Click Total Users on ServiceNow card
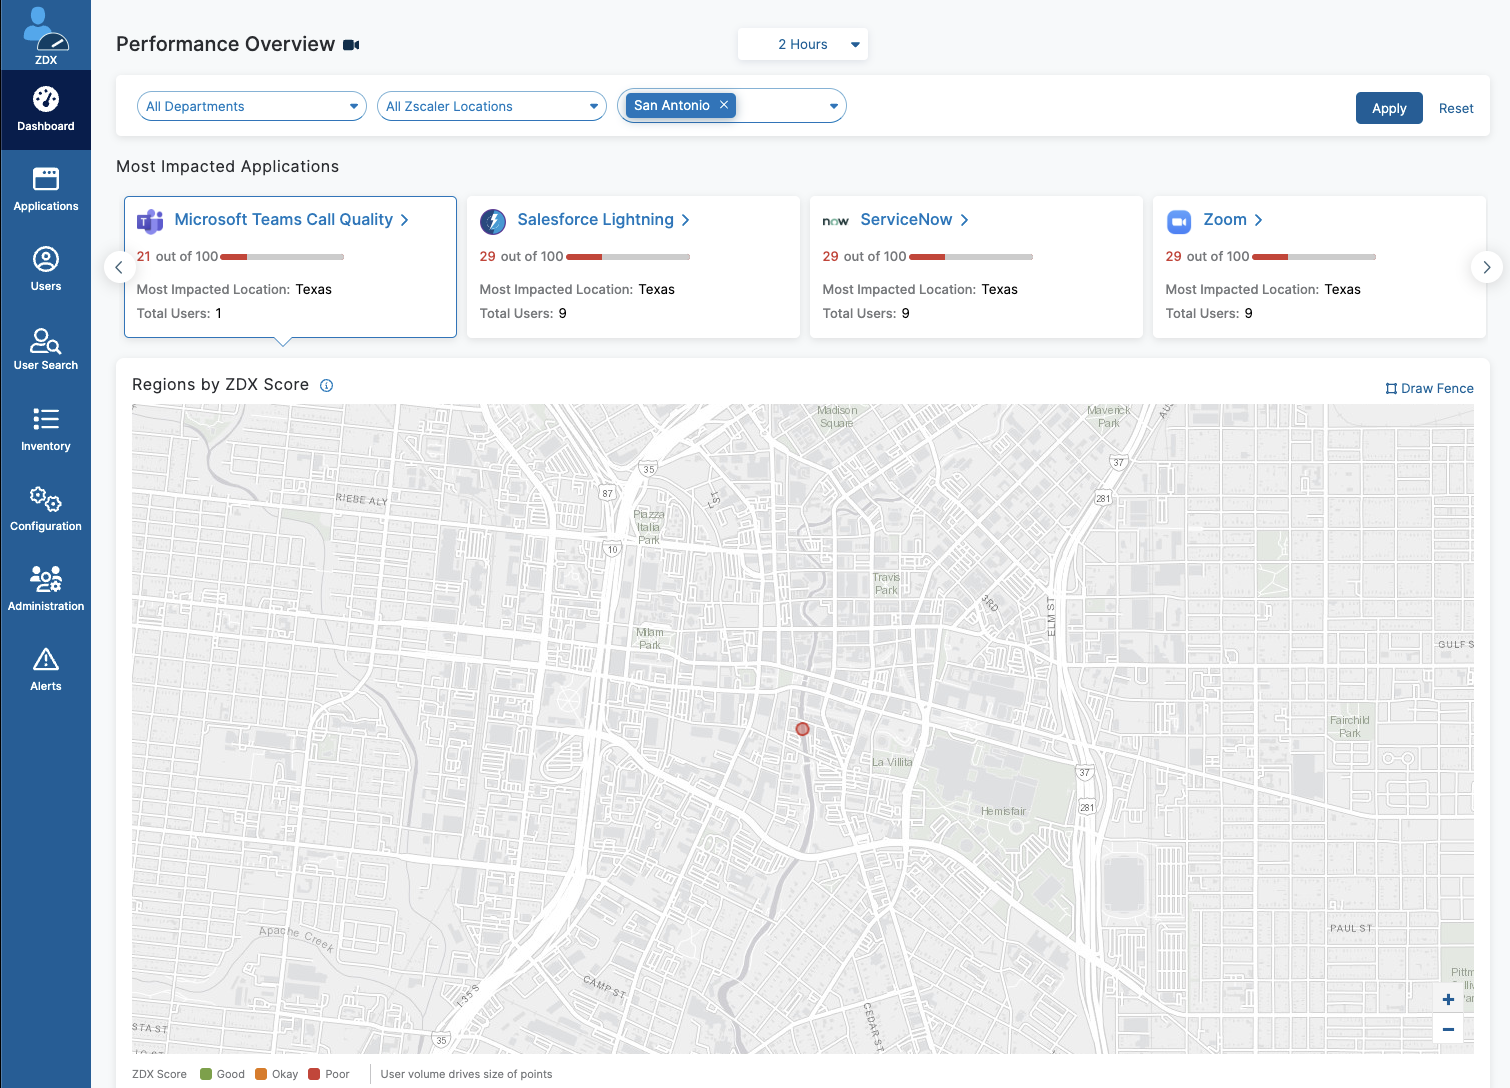The height and width of the screenshot is (1088, 1510). 866,313
